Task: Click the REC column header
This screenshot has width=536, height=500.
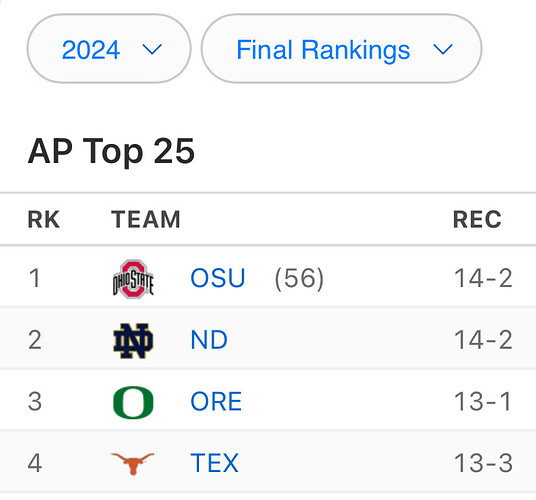Action: click(x=477, y=219)
